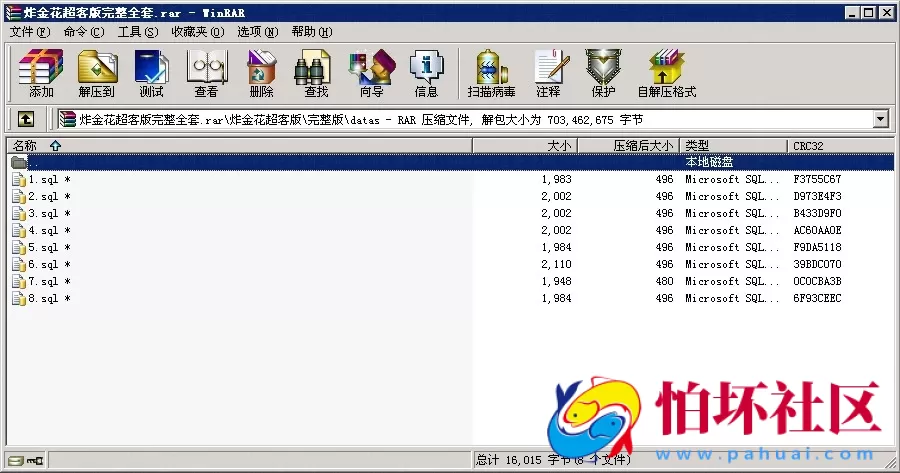Open the 工具(S) menu
This screenshot has height=473, width=900.
pyautogui.click(x=138, y=32)
